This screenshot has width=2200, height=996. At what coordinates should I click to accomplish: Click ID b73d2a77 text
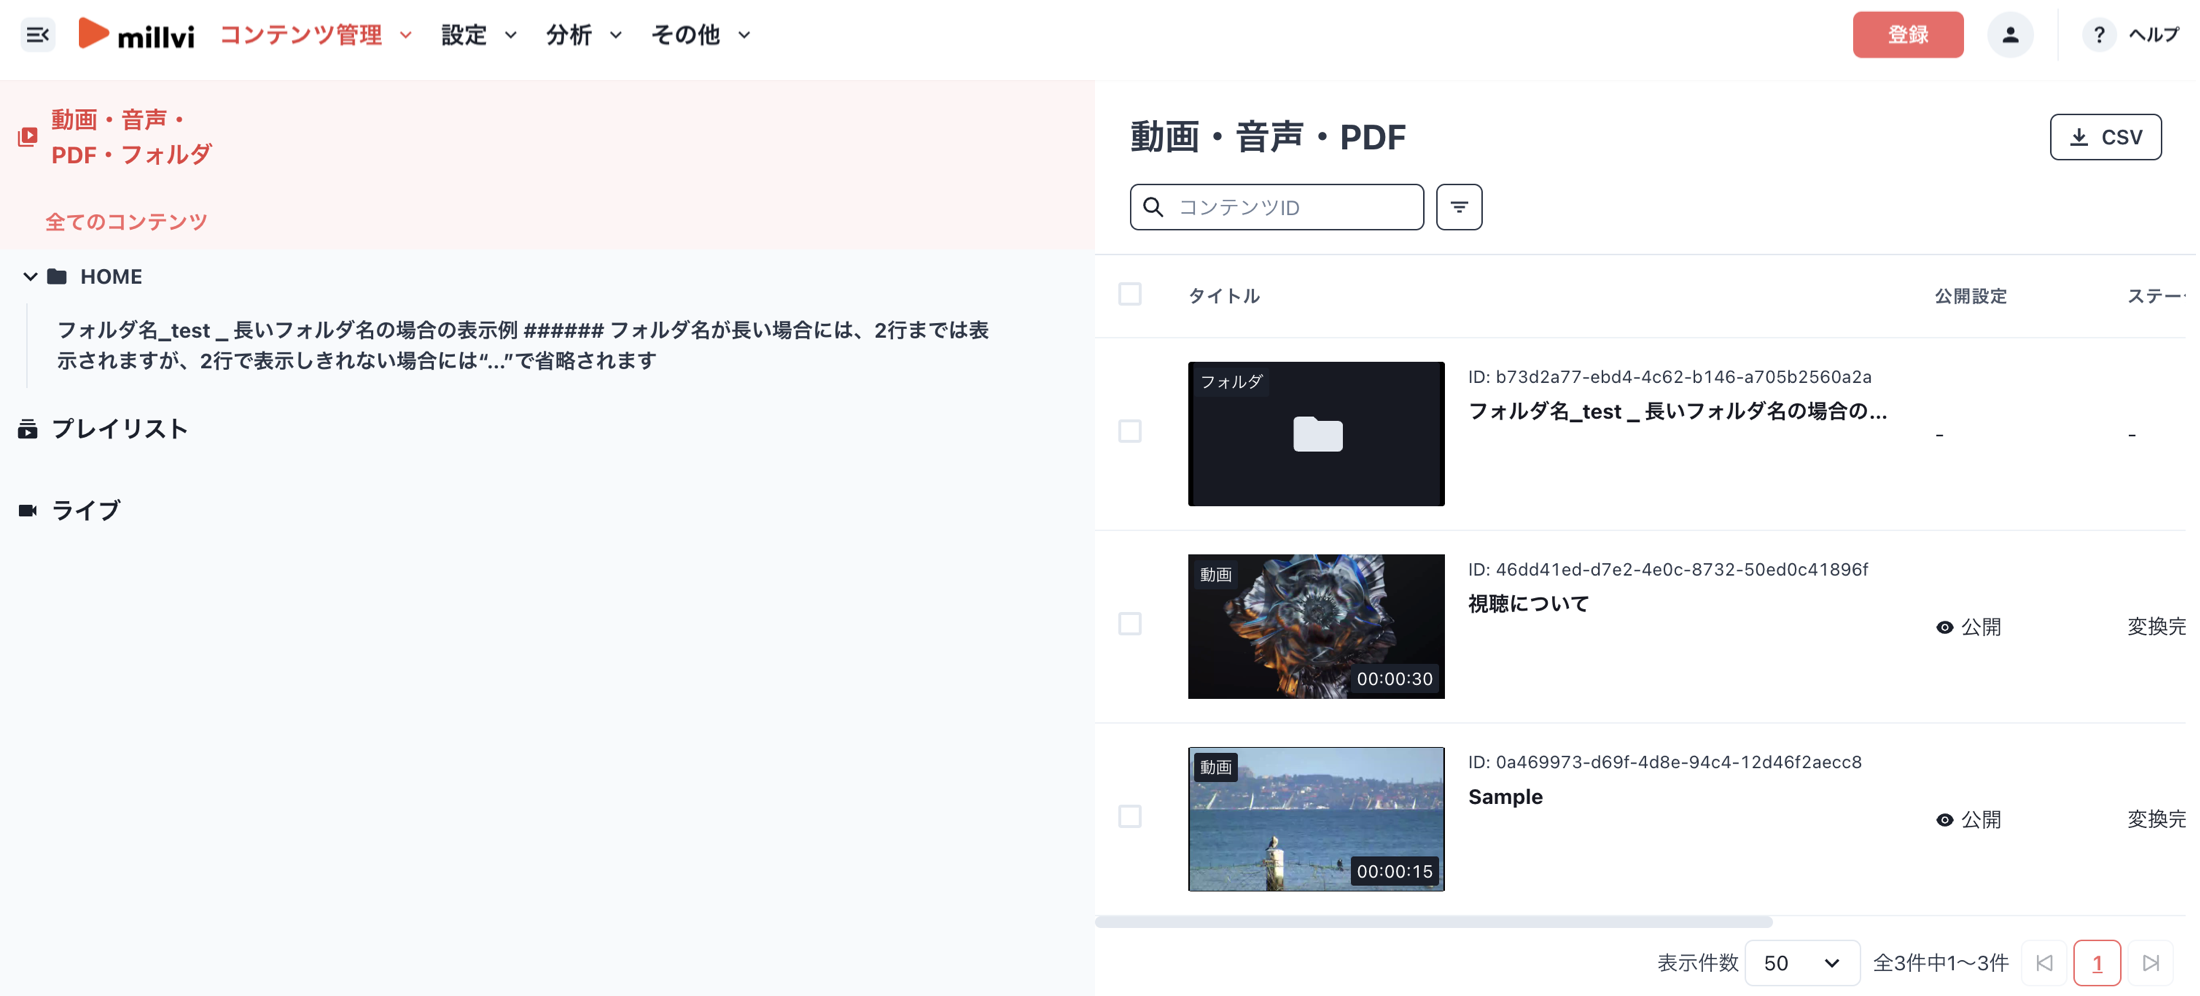[1670, 377]
